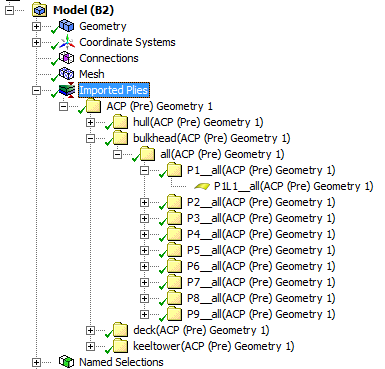Expand the P9__all folder node
Image resolution: width=385 pixels, height=369 pixels.
pyautogui.click(x=144, y=314)
